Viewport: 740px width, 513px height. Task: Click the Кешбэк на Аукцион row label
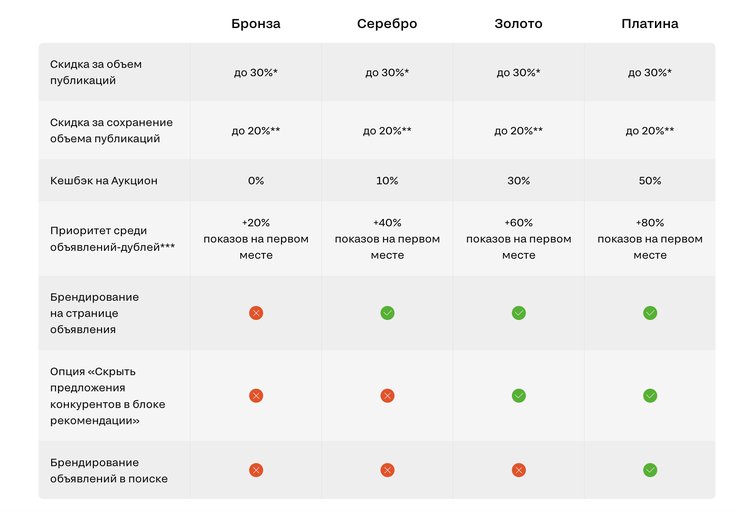click(x=104, y=181)
